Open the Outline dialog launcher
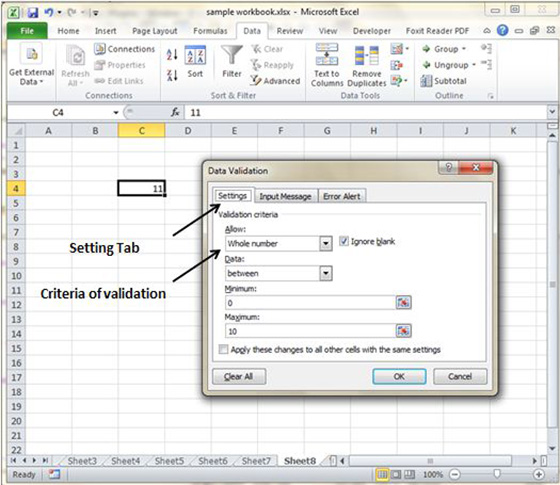Image resolution: width=560 pixels, height=485 pixels. pos(491,96)
